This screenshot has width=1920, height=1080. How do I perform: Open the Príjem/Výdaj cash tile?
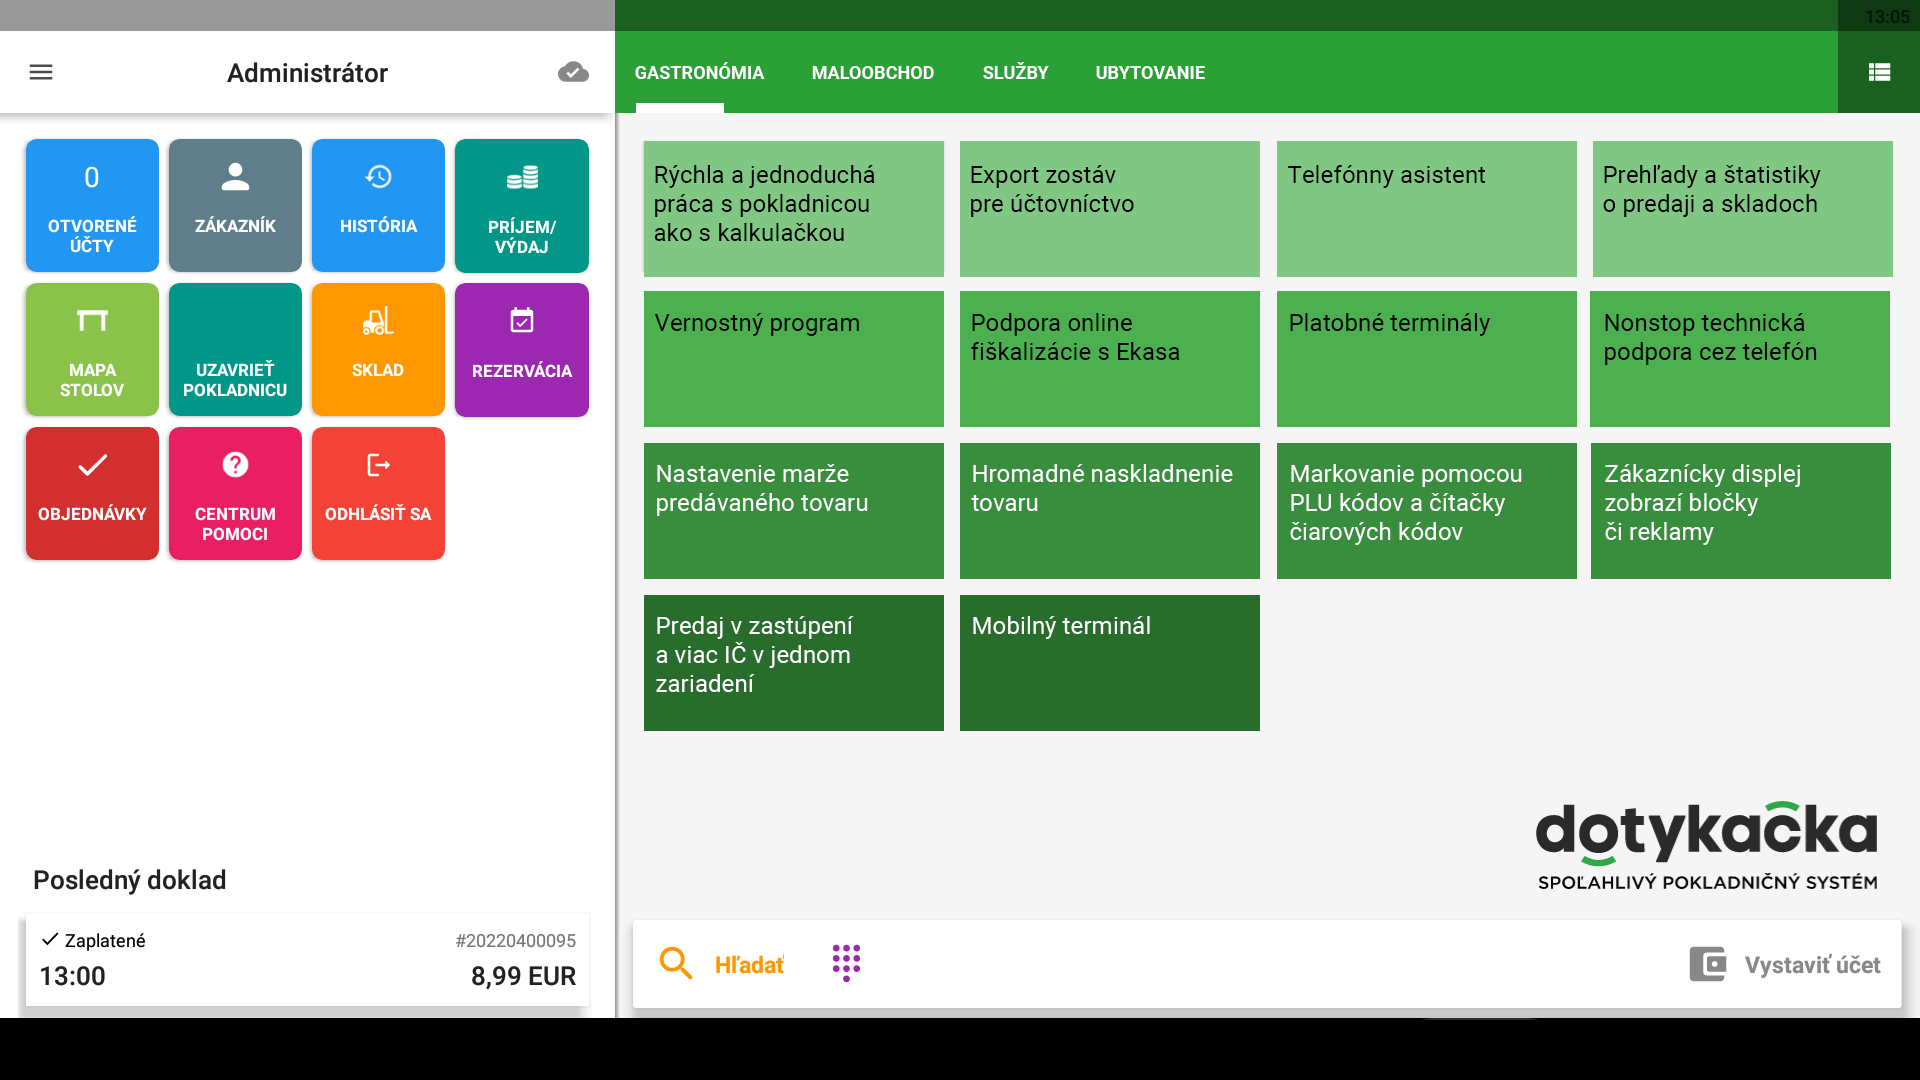tap(522, 205)
